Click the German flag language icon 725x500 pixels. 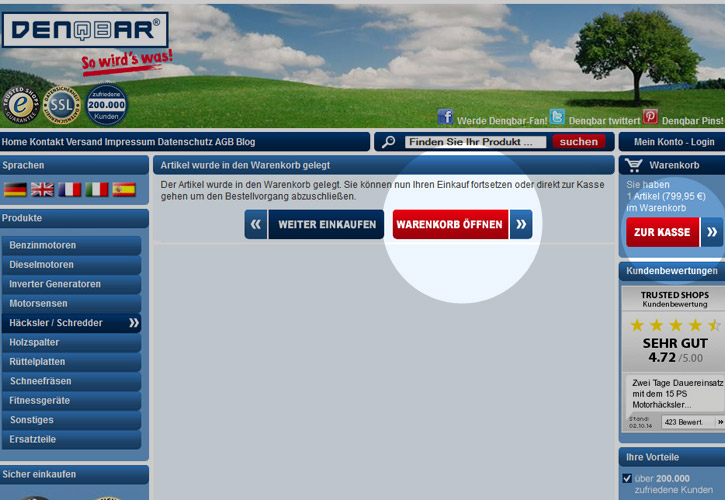15,189
